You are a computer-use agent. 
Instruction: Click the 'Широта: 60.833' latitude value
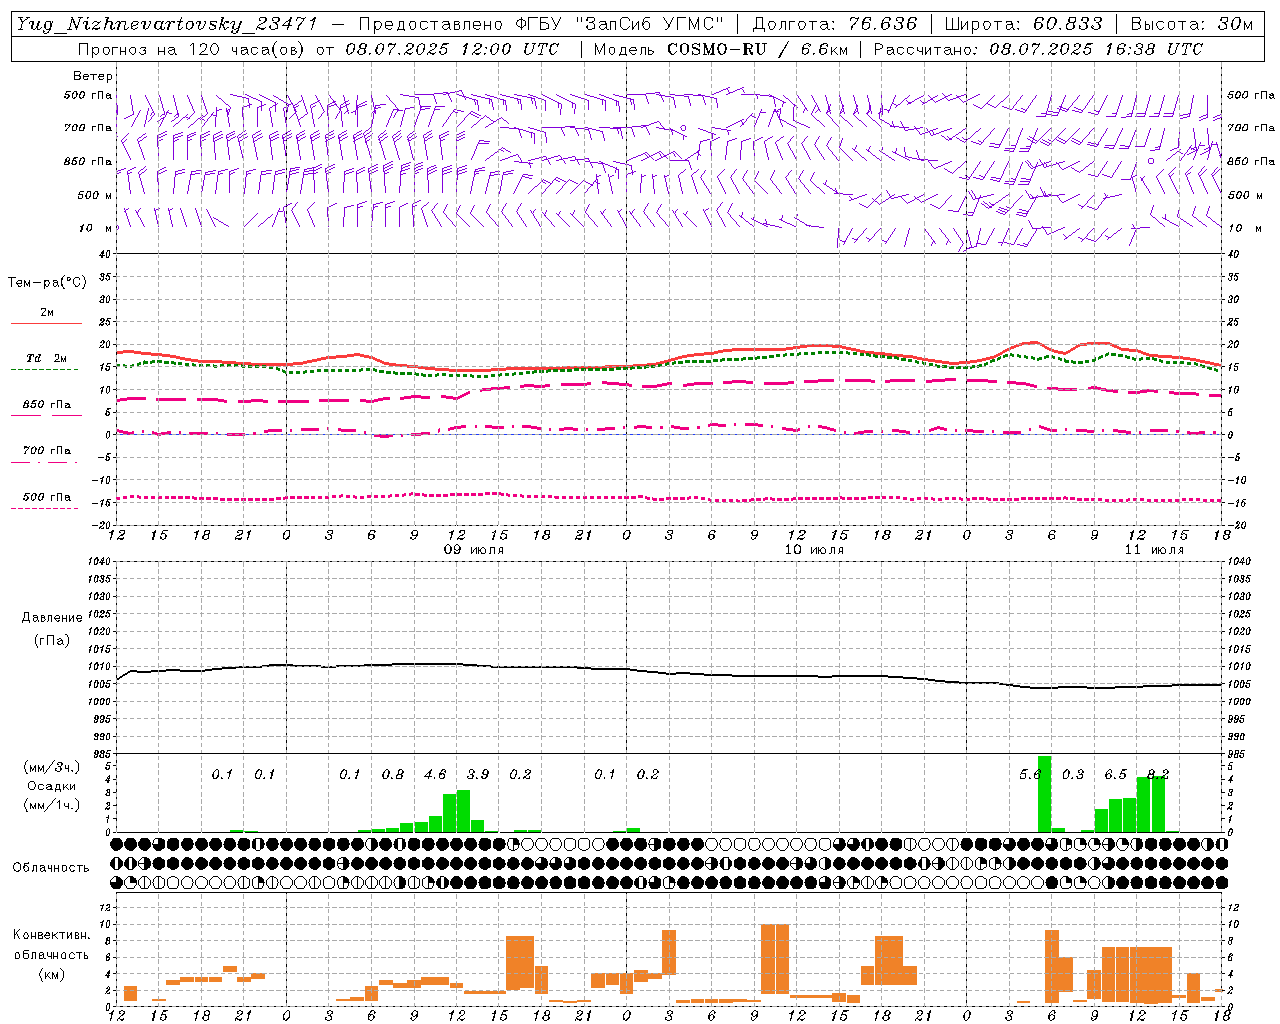click(1023, 24)
